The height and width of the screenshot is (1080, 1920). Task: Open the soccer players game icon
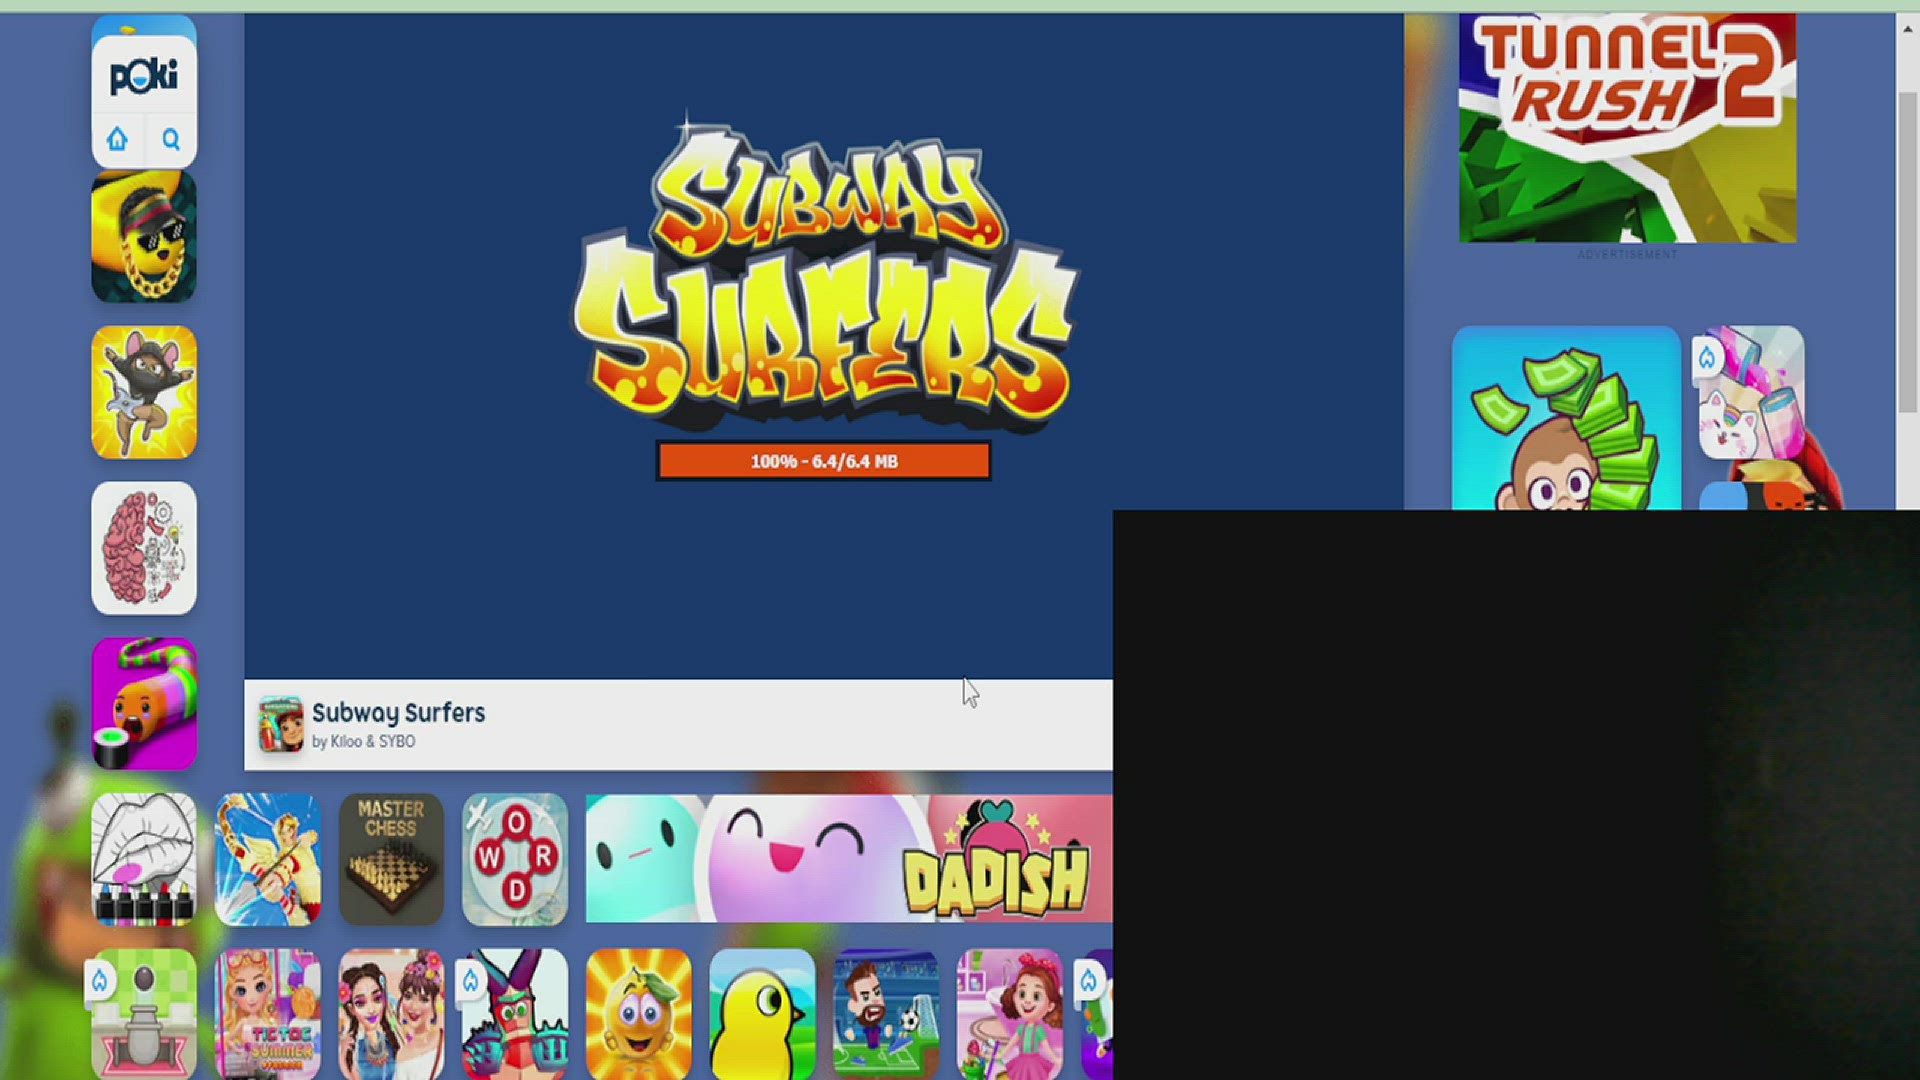(886, 1014)
